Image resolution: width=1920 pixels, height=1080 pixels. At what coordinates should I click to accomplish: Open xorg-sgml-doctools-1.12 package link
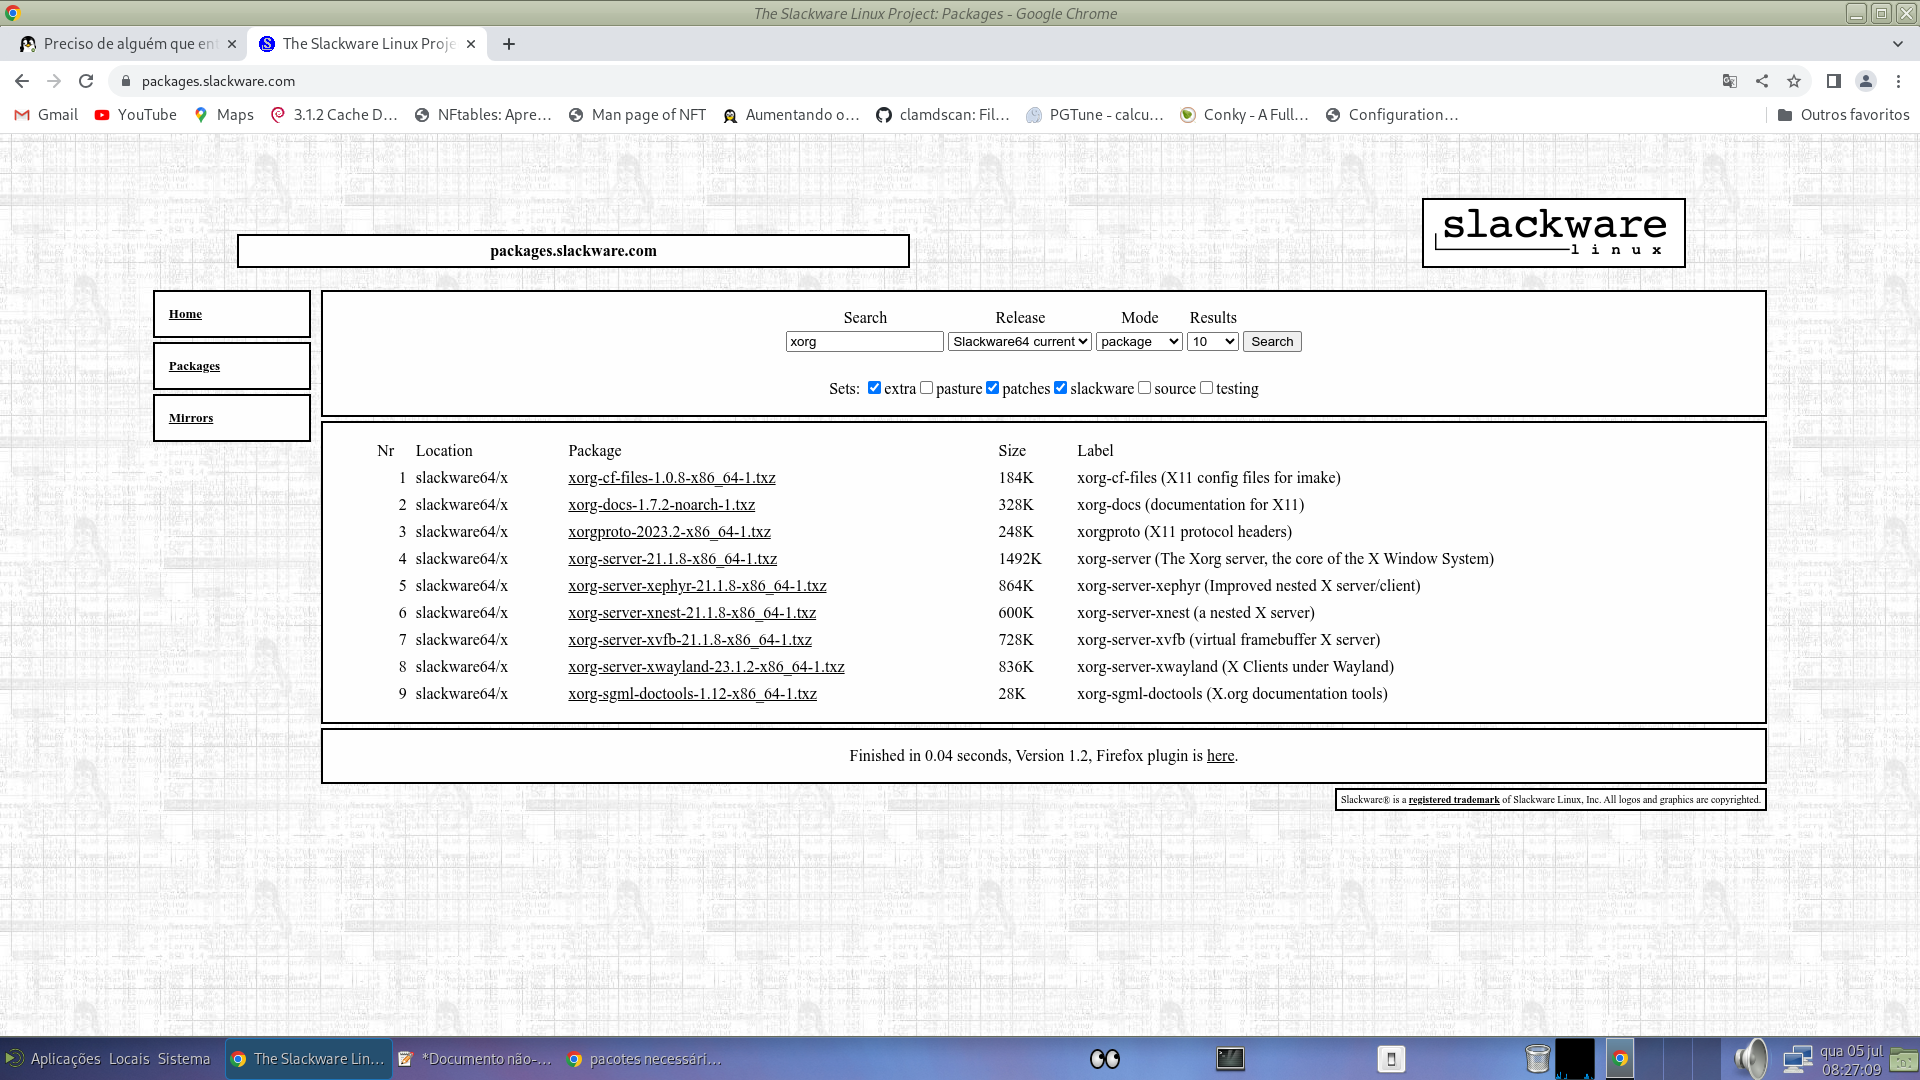click(x=692, y=694)
